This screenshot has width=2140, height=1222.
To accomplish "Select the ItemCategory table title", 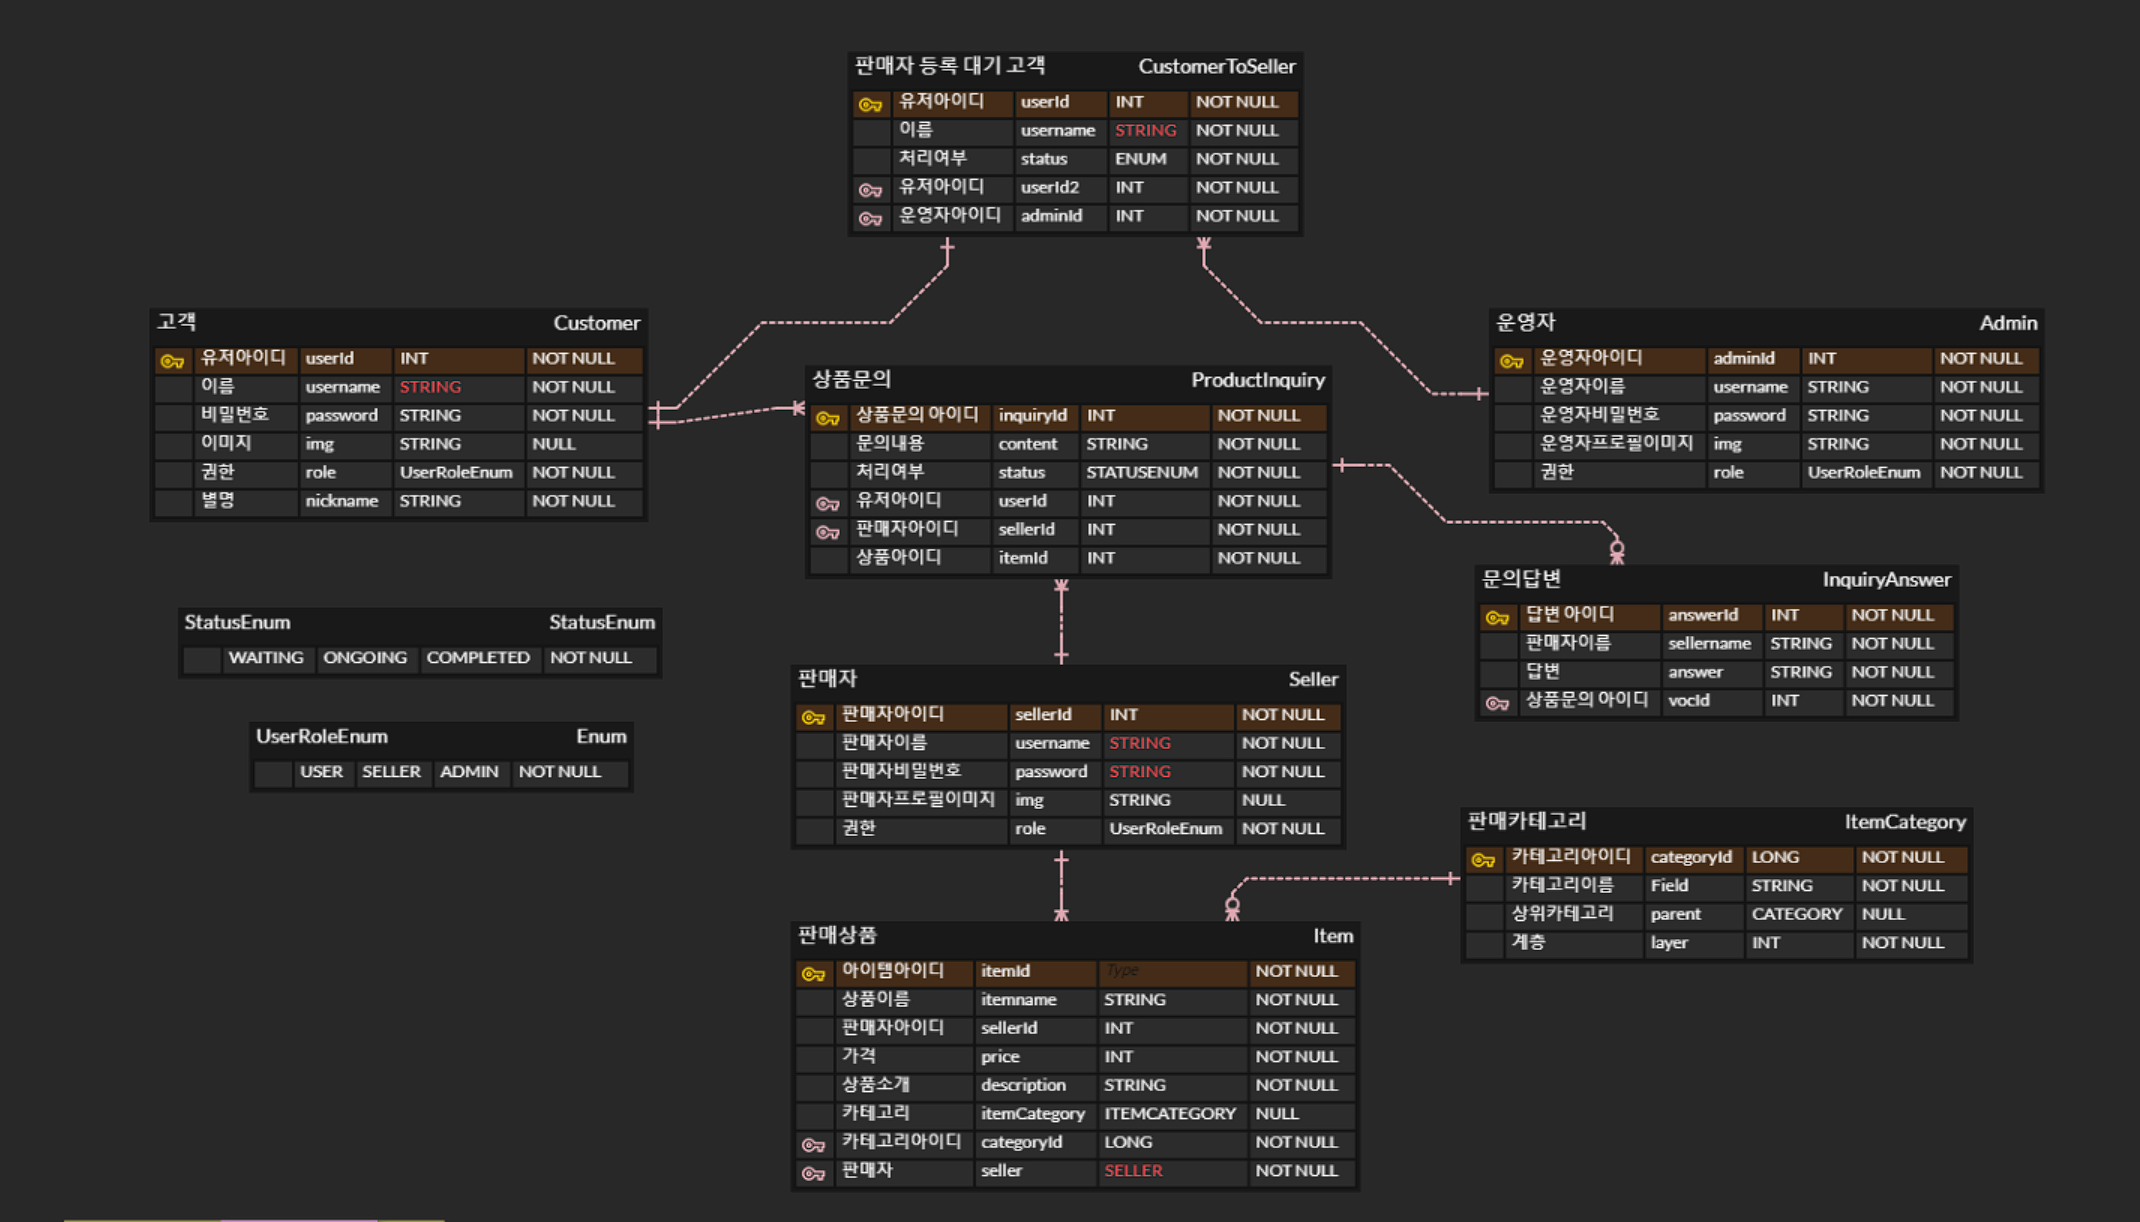I will (1904, 821).
